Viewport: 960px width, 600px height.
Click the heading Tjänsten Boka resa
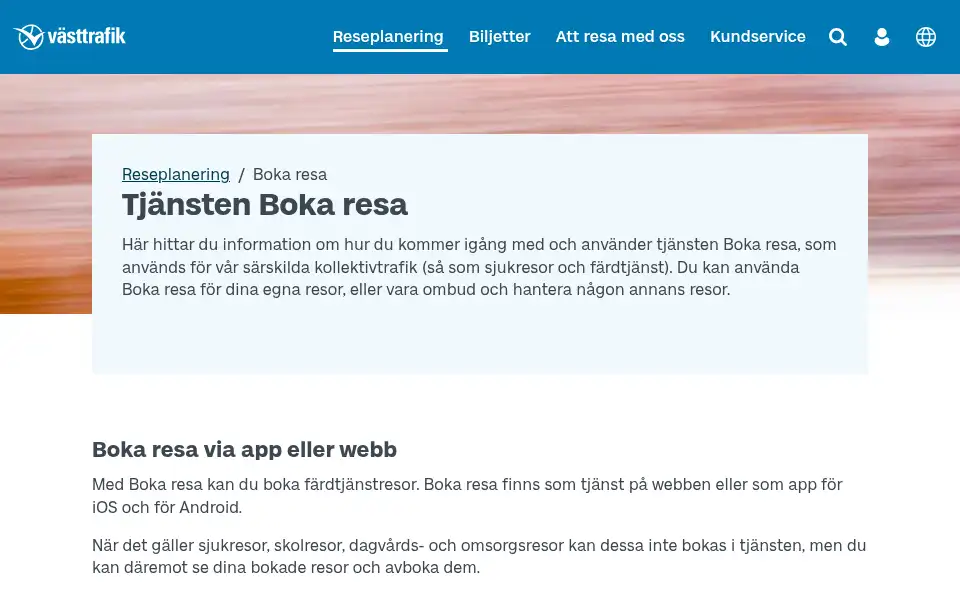point(264,204)
